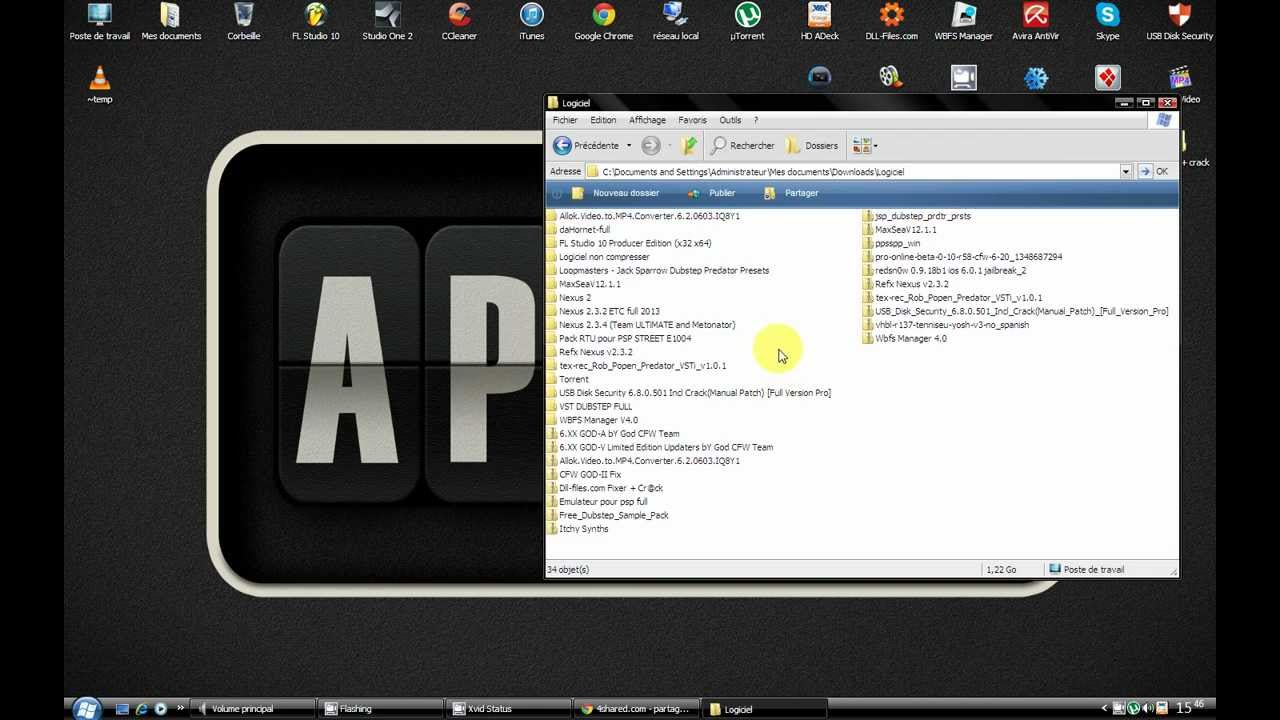
Task: Go up one folder level
Action: (x=689, y=146)
